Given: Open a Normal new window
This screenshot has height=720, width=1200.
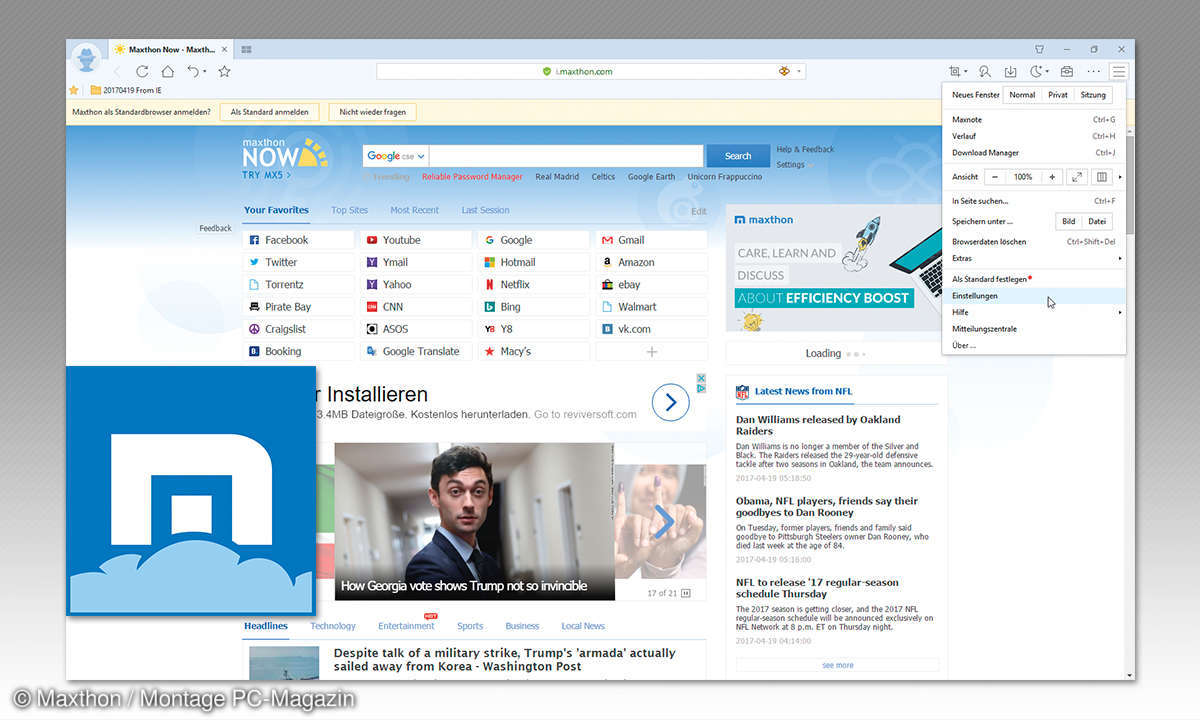Looking at the screenshot, I should (1022, 95).
